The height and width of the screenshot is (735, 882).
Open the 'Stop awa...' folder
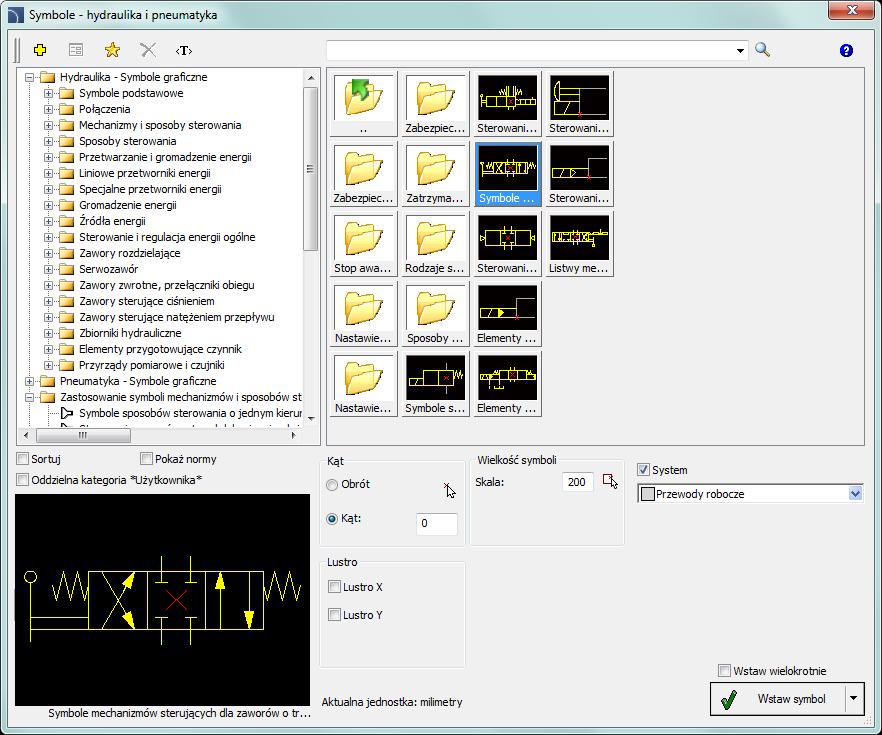coord(363,244)
